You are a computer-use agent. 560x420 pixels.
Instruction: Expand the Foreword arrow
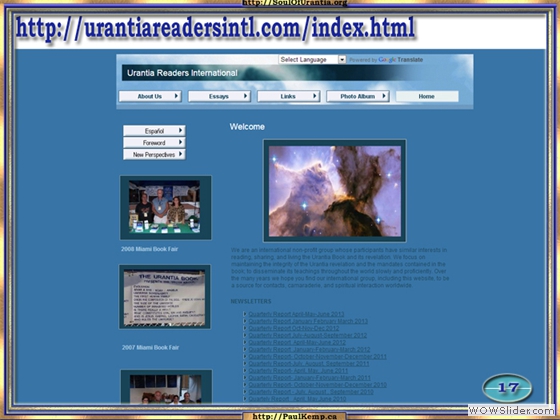click(x=180, y=142)
